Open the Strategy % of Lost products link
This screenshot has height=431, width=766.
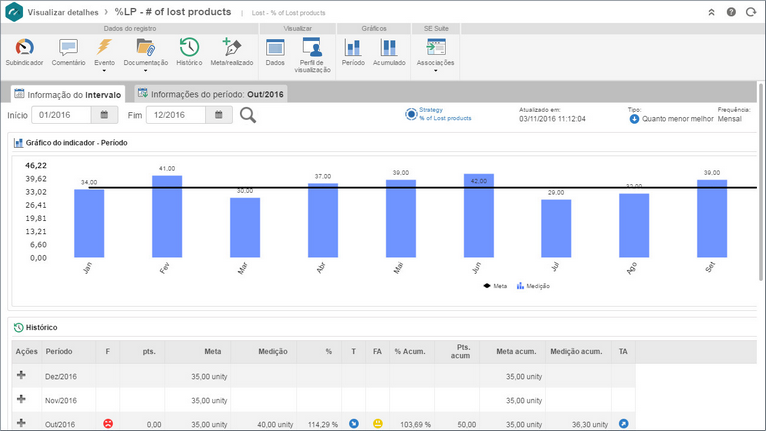pos(445,114)
